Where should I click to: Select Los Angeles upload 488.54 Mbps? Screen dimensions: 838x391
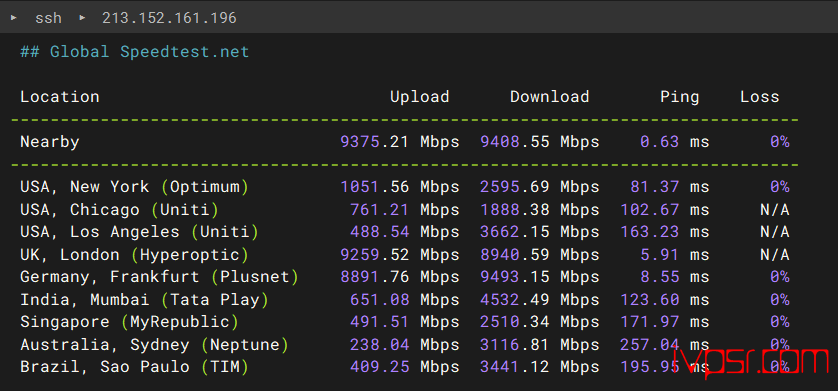(405, 232)
